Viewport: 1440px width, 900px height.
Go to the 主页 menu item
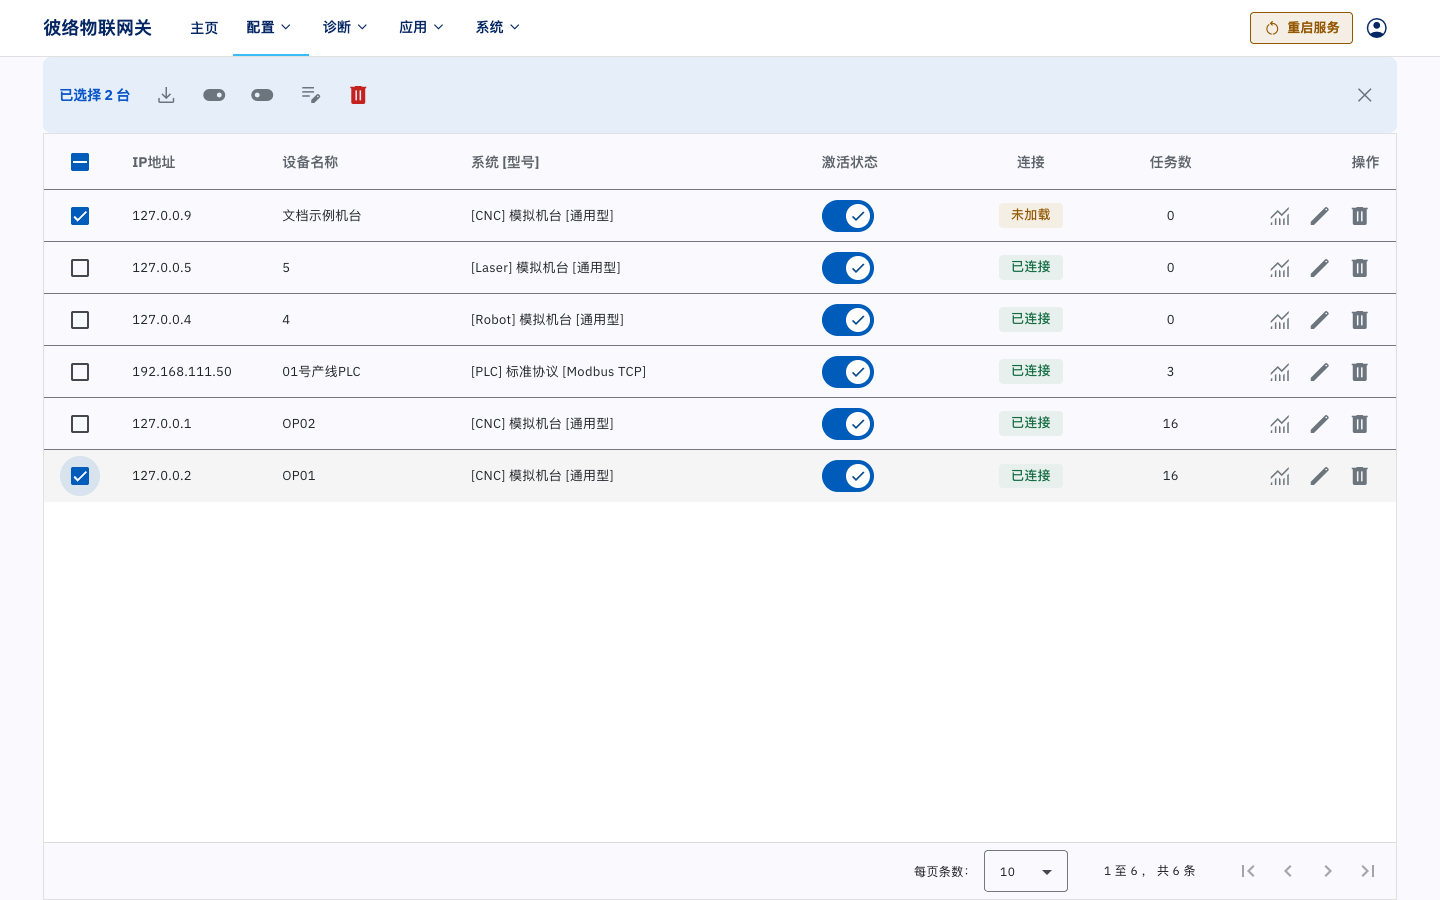[204, 28]
